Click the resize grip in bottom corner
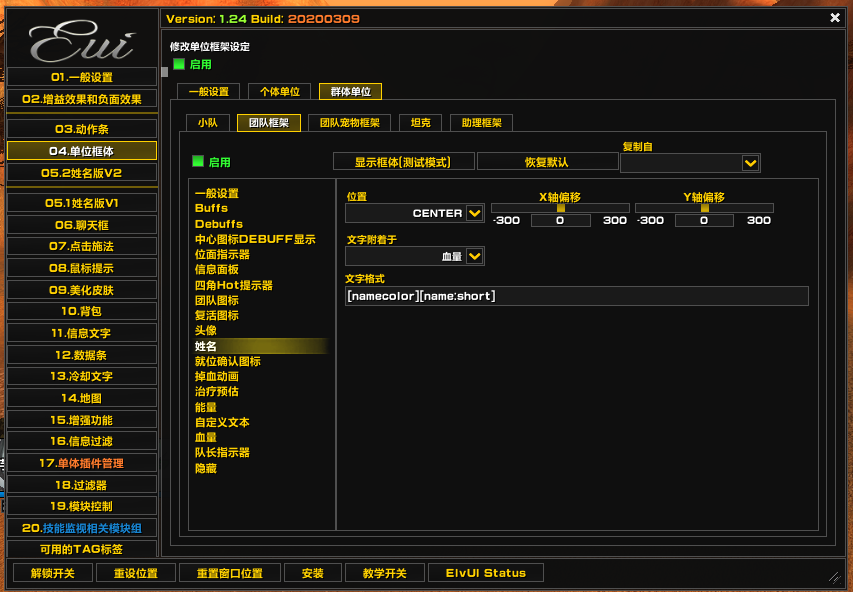This screenshot has width=853, height=592. [834, 577]
